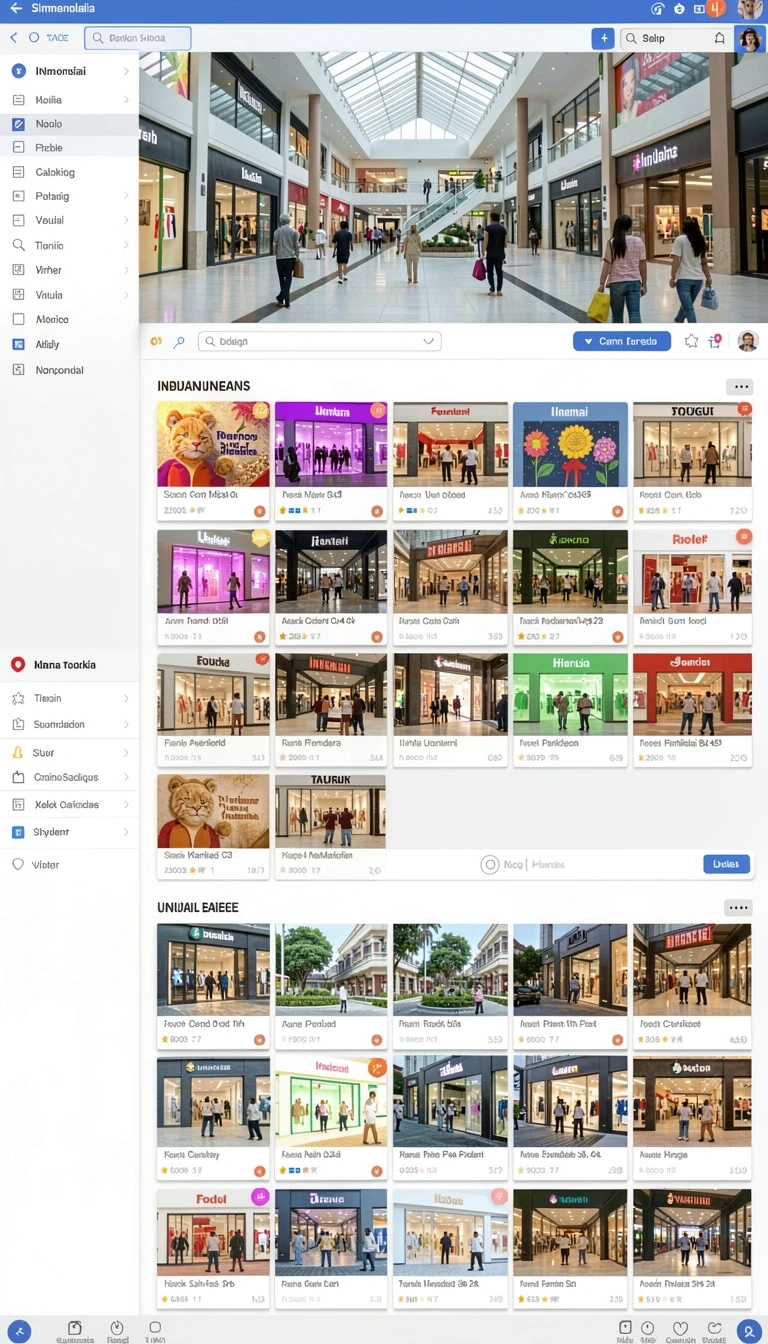Click the Vister shield icon in the sidebar
Screen dimensions: 768x1344
coord(17,865)
